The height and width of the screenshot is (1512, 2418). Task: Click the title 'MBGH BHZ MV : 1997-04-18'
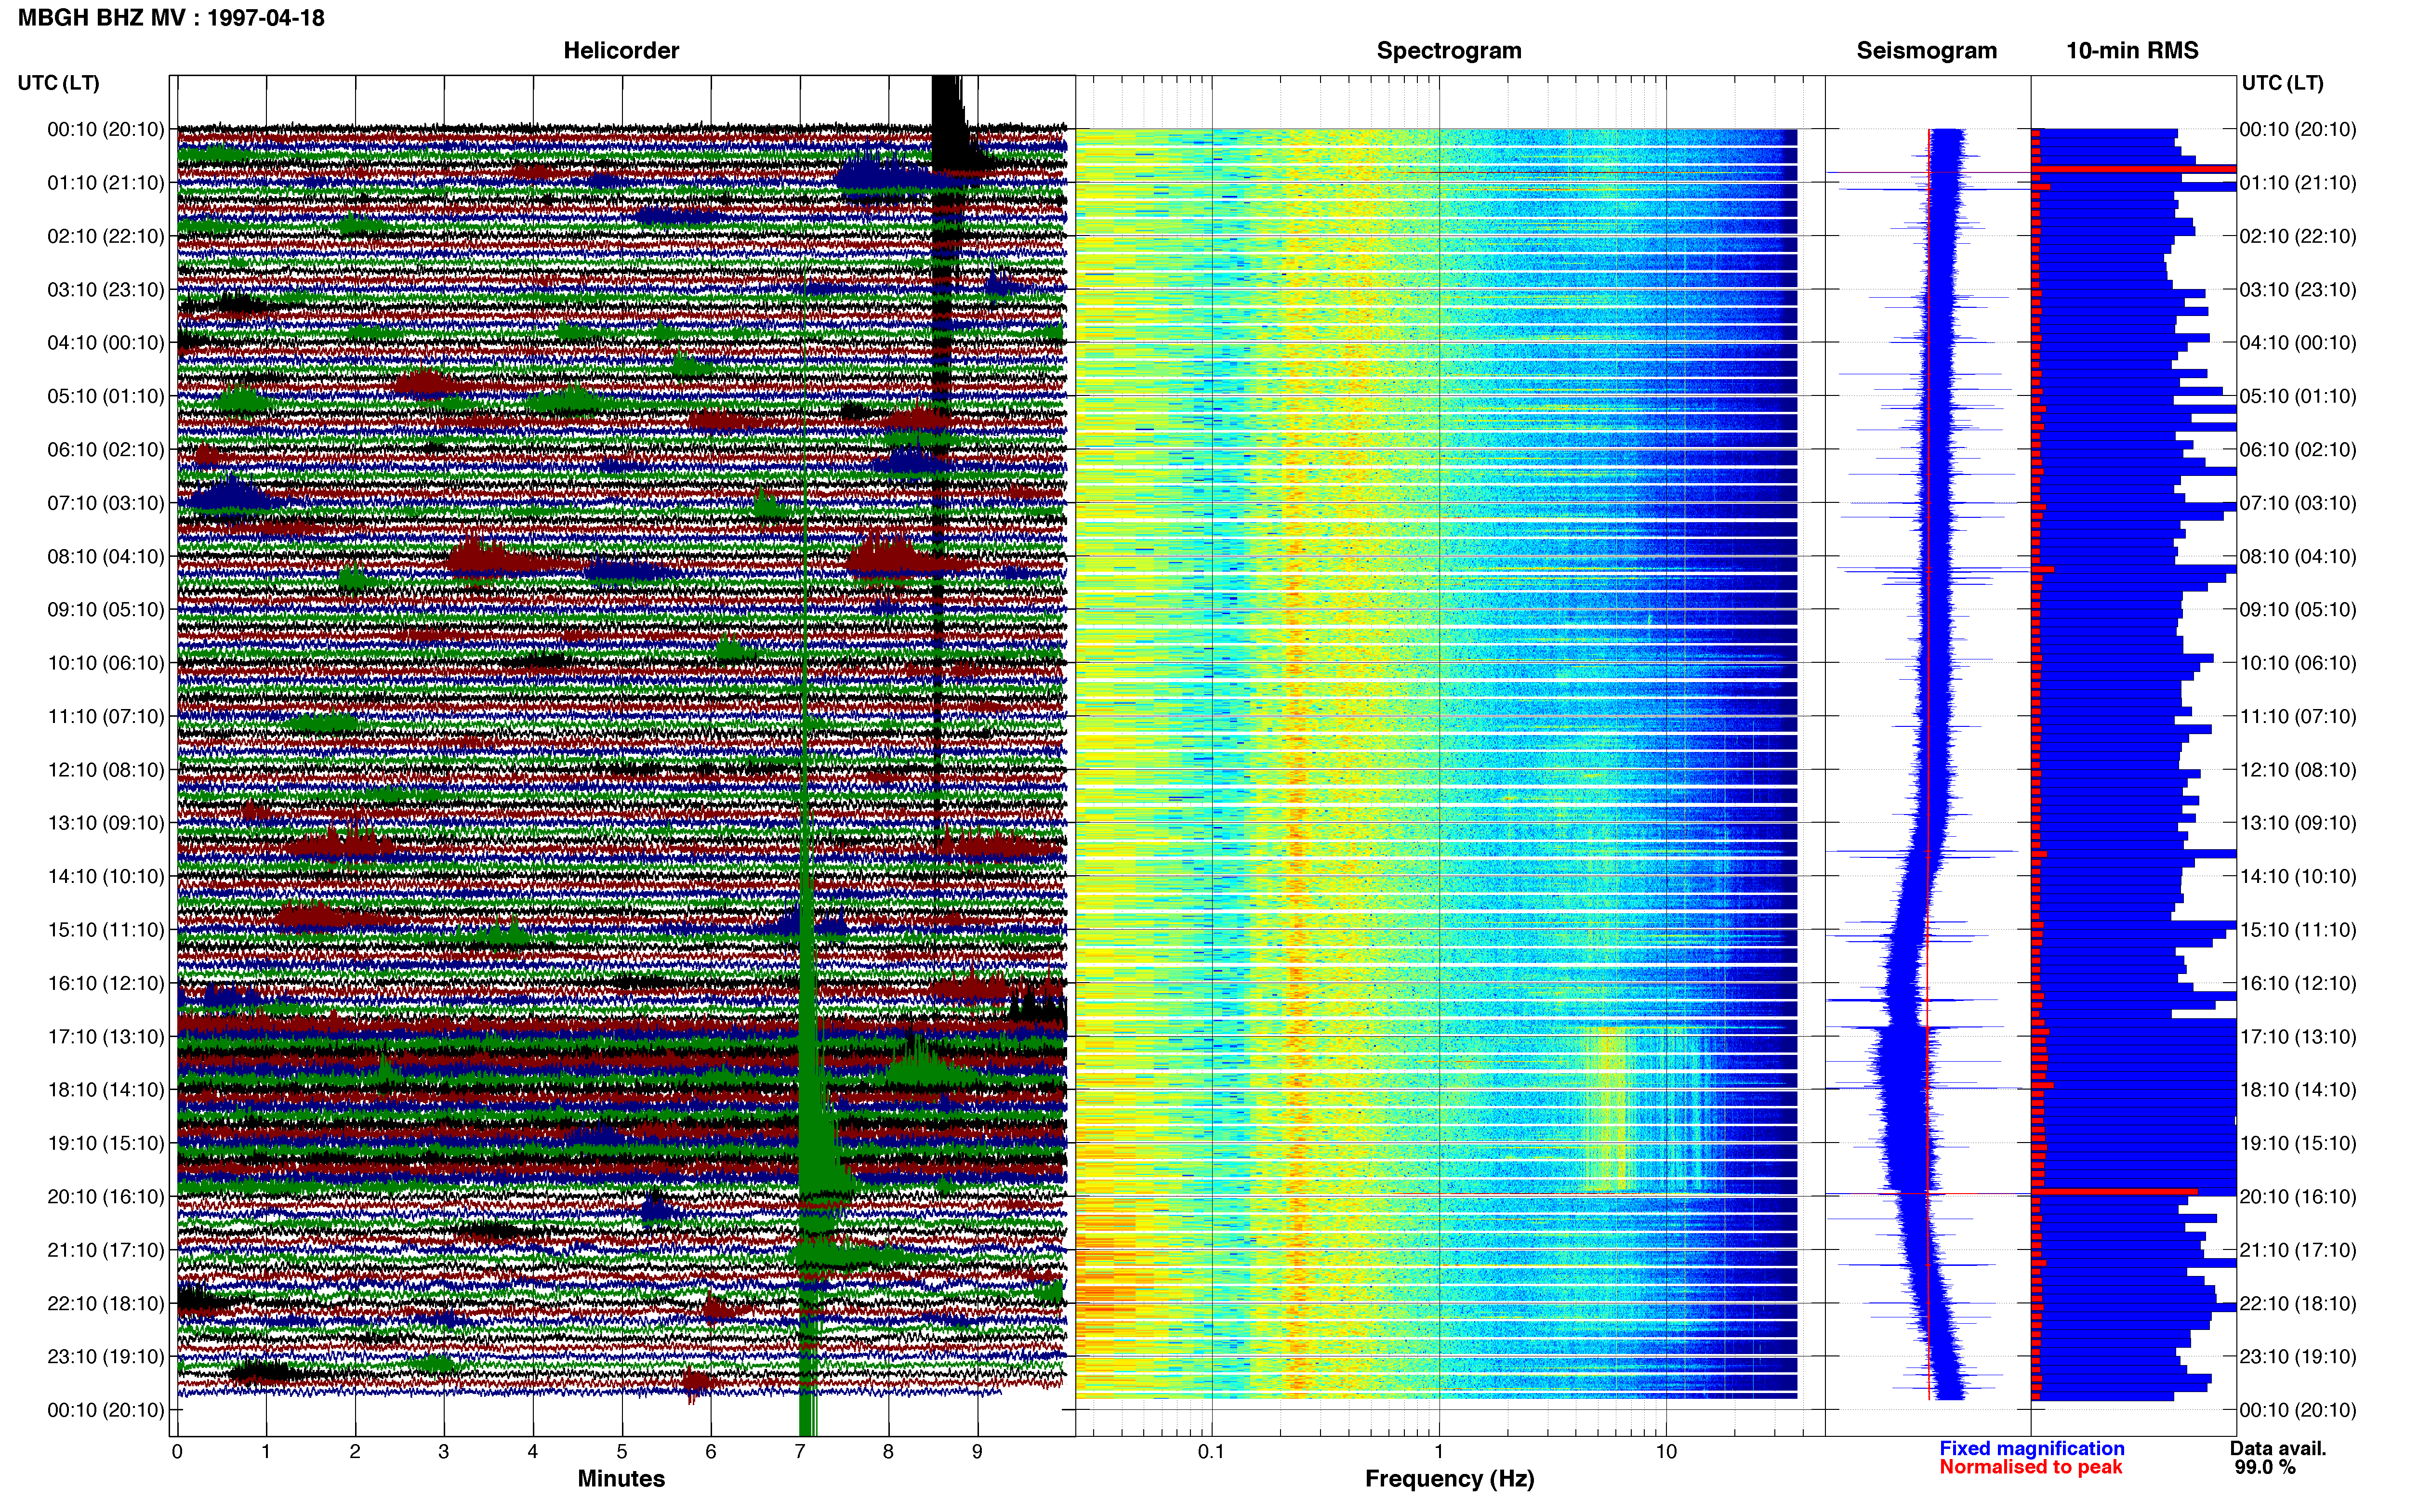coord(171,18)
